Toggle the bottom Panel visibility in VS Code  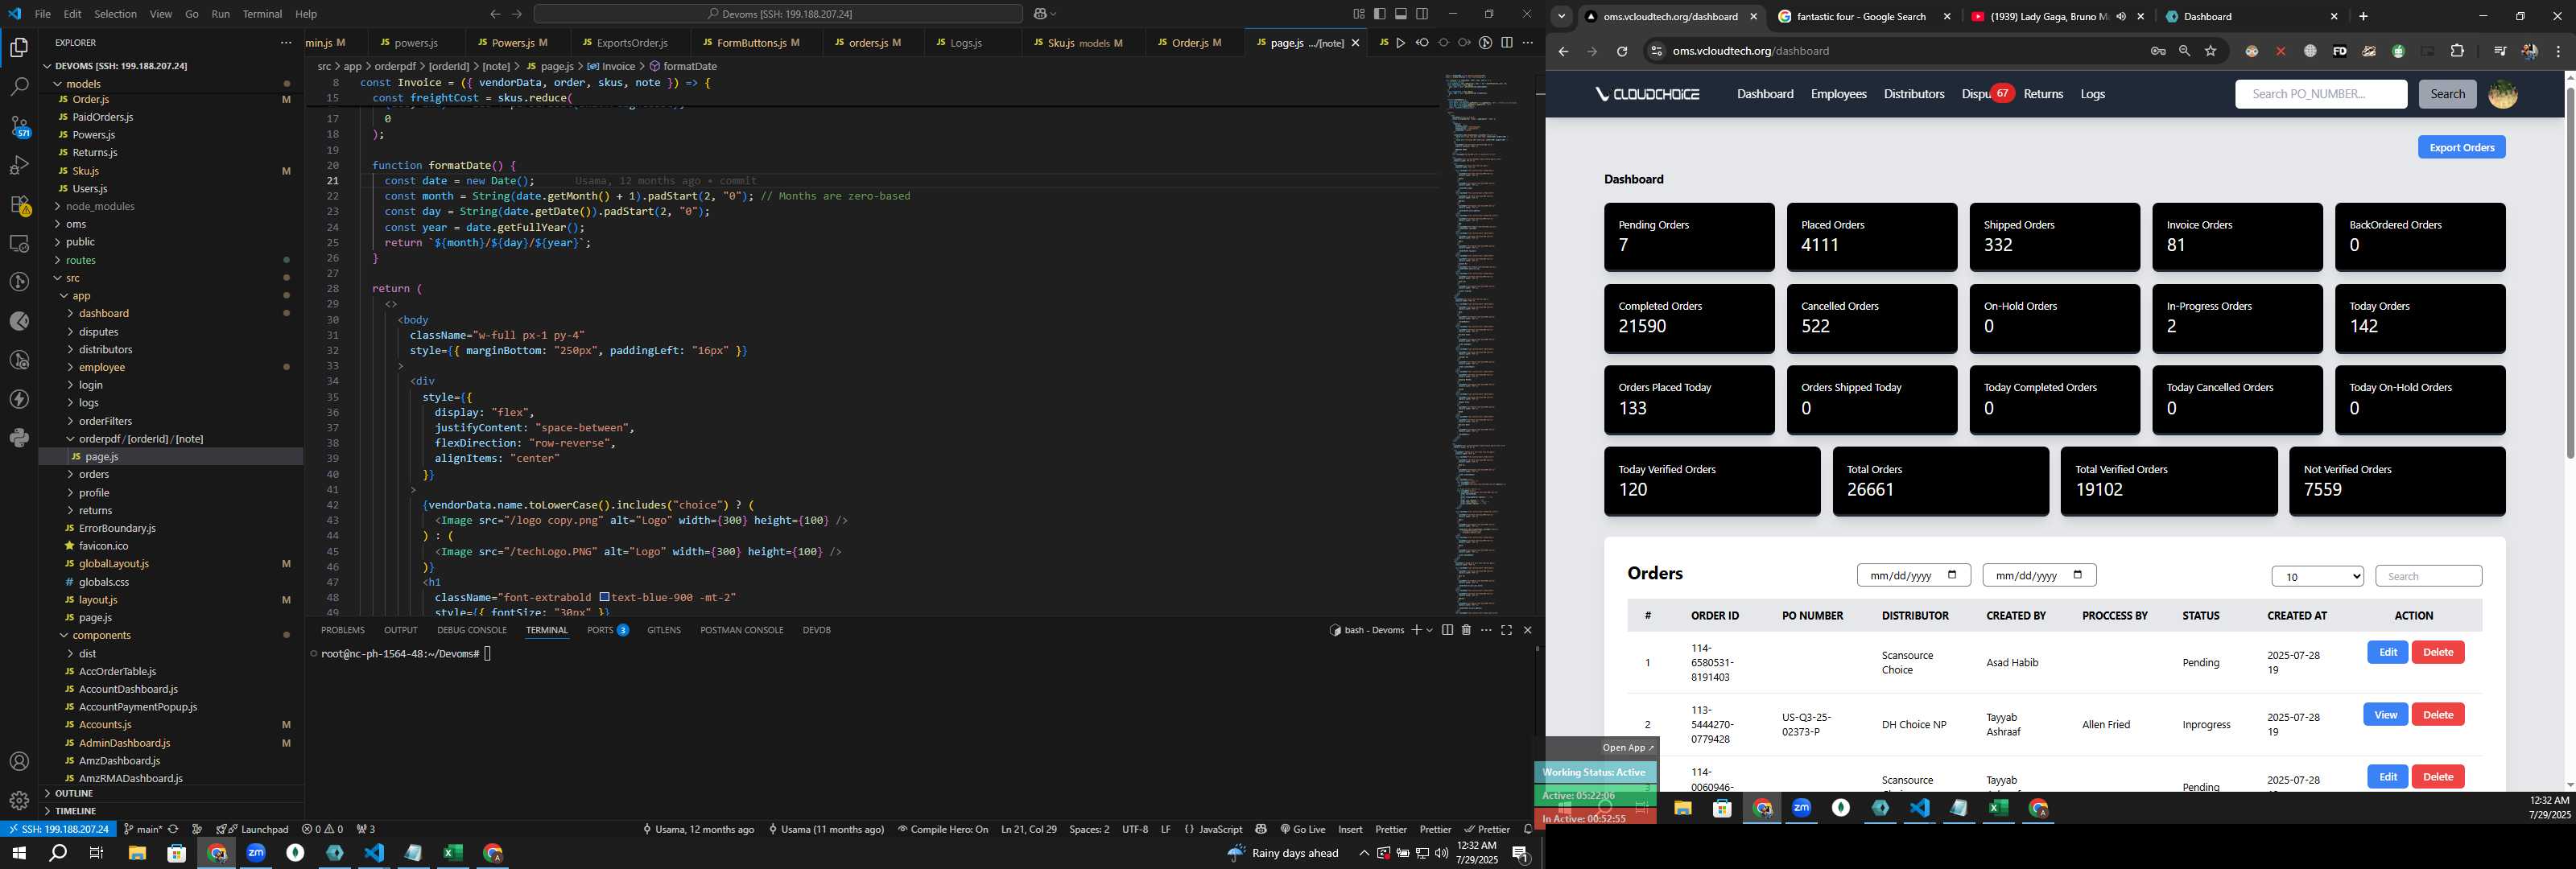1401,14
